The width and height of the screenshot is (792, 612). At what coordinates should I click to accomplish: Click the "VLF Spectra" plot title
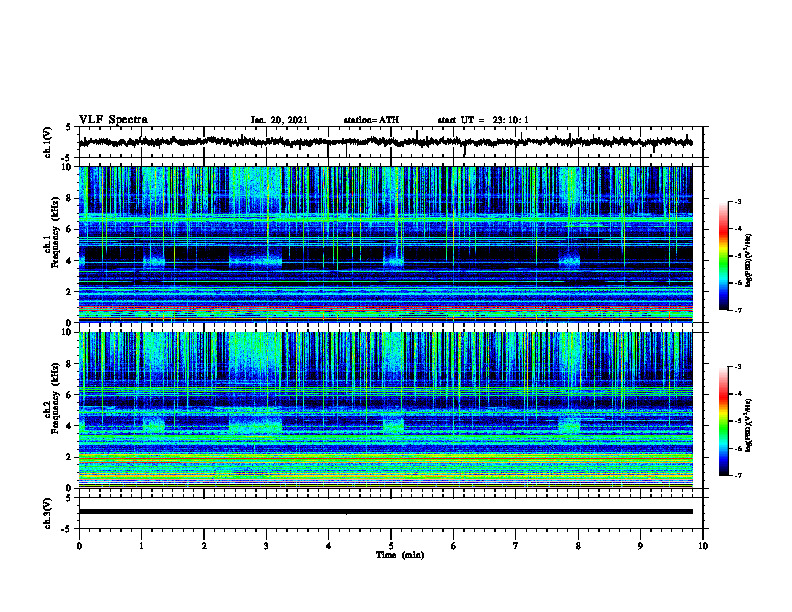point(113,120)
